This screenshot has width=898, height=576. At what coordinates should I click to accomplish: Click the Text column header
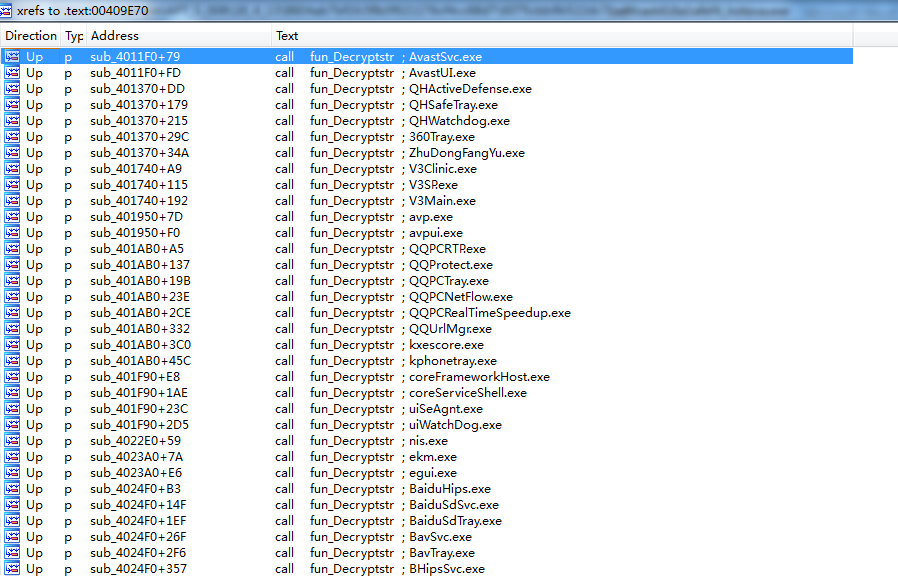[x=287, y=35]
